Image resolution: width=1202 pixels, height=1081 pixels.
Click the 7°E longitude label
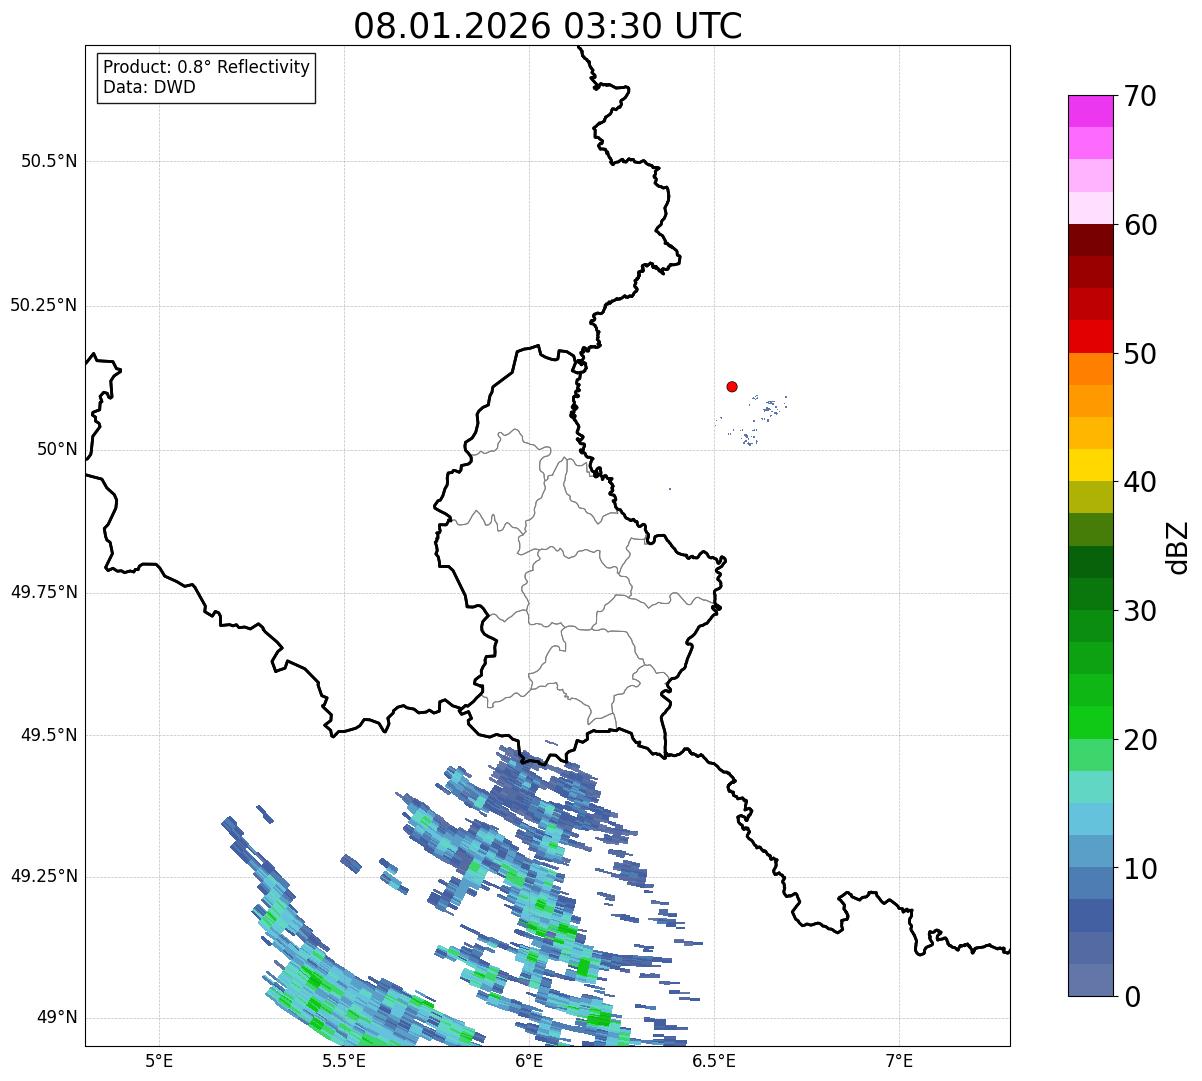(x=900, y=1060)
